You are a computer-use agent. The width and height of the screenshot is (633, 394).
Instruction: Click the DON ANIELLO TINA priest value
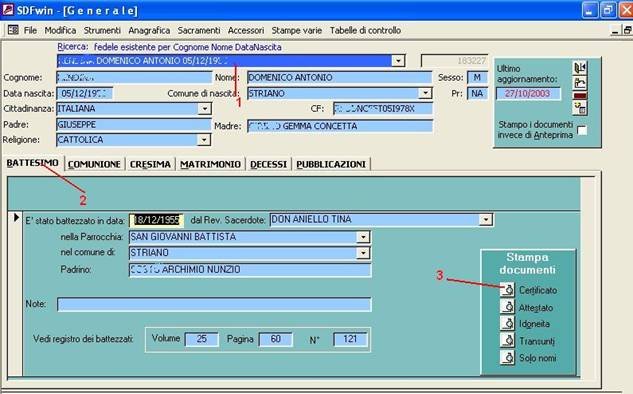tap(311, 219)
